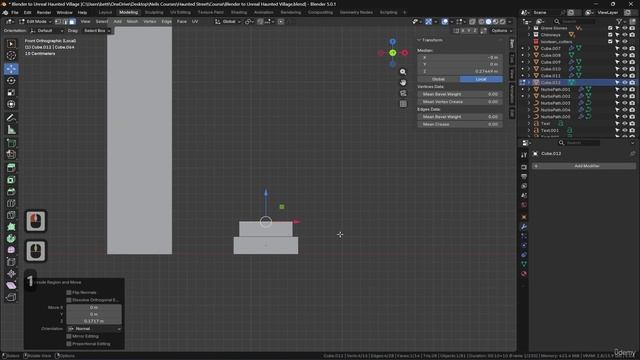Viewport: 640px width, 360px height.
Task: Open the Select Box drag dropdown
Action: coord(97,31)
